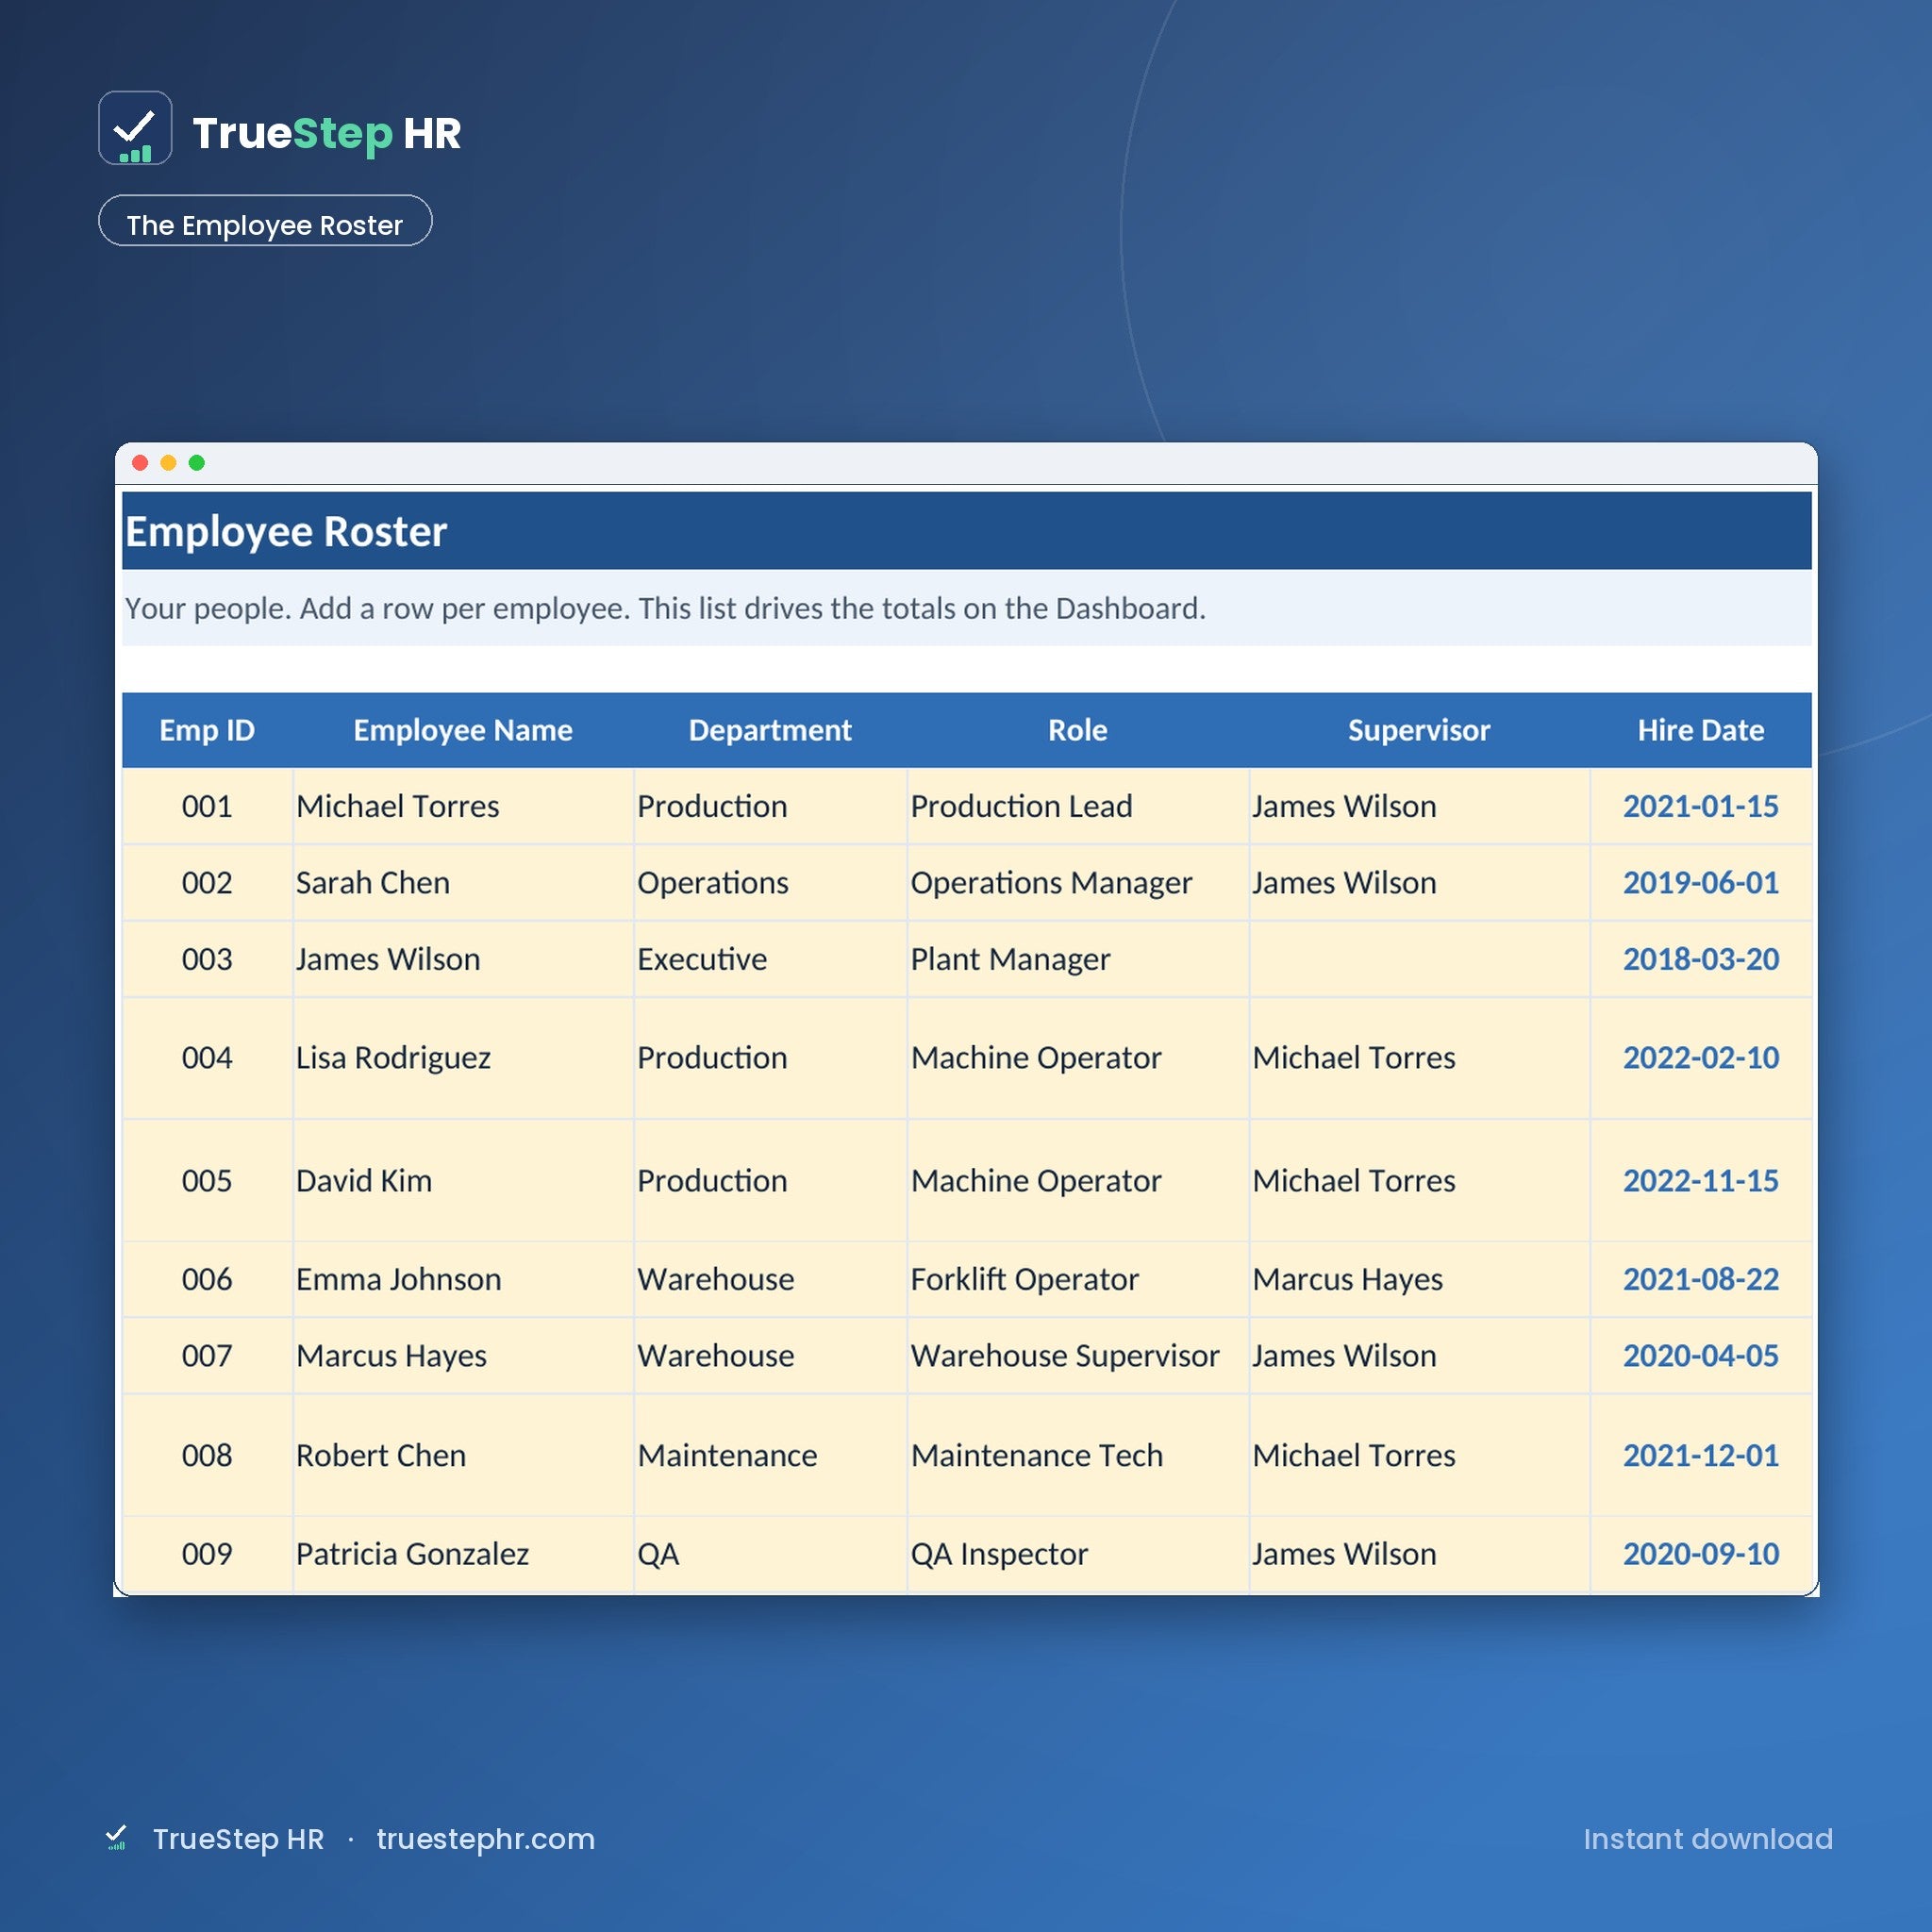The width and height of the screenshot is (1932, 1932).
Task: Select Emp ID cell "006"
Action: coord(207,1279)
